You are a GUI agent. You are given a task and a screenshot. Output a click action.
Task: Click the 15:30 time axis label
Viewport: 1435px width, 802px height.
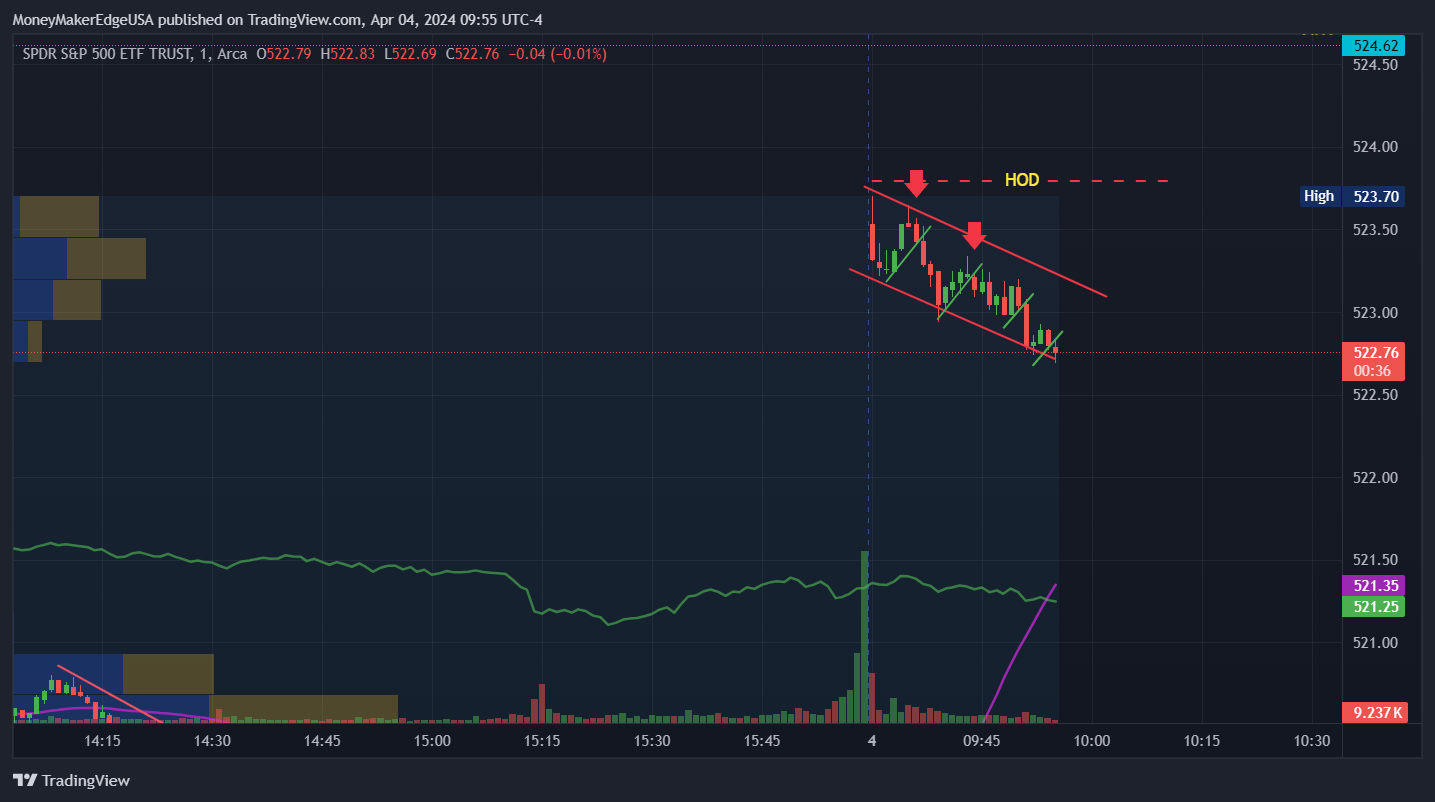[x=651, y=741]
